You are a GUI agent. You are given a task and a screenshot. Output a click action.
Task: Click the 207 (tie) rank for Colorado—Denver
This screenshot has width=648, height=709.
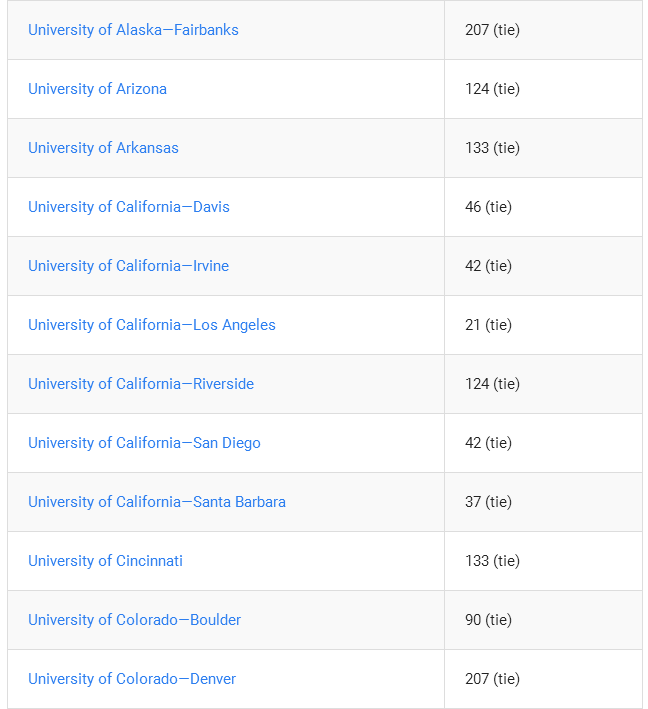(x=492, y=679)
